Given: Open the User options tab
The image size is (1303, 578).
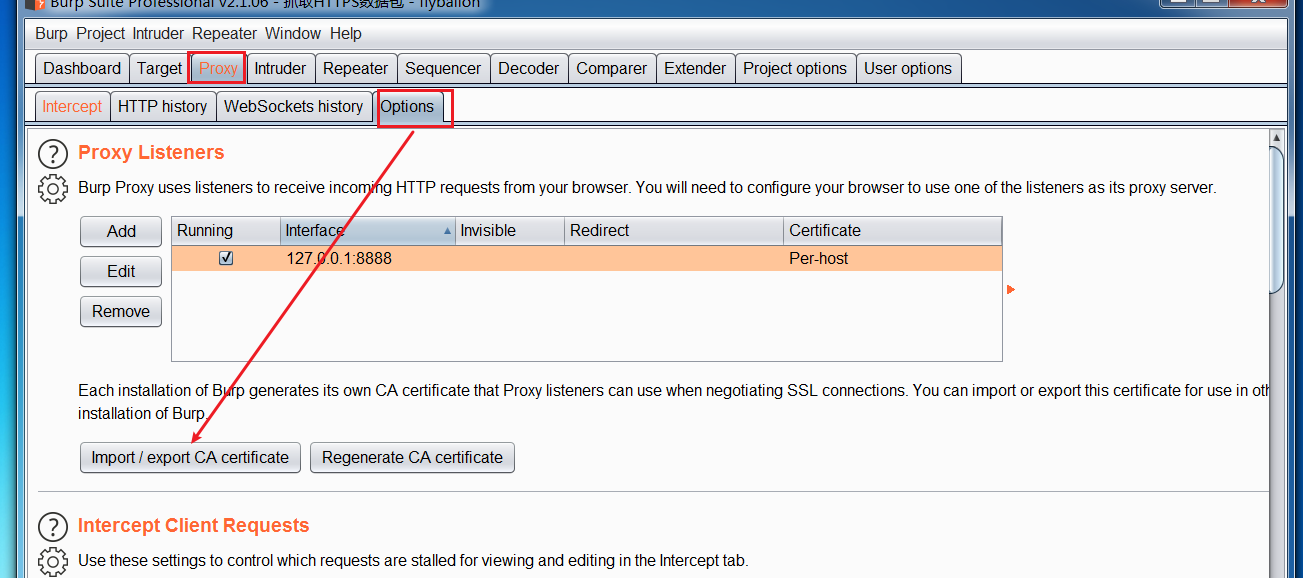Looking at the screenshot, I should click(908, 68).
